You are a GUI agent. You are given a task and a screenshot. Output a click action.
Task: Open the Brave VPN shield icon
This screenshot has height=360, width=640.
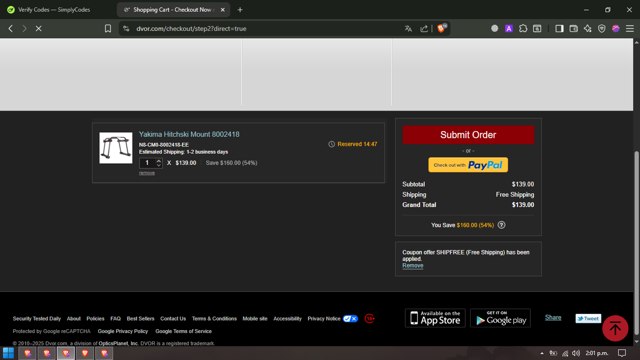pyautogui.click(x=602, y=29)
